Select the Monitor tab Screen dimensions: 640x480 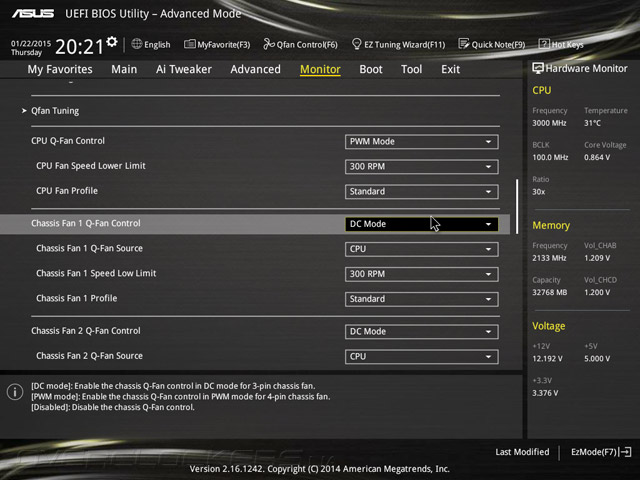coord(320,69)
